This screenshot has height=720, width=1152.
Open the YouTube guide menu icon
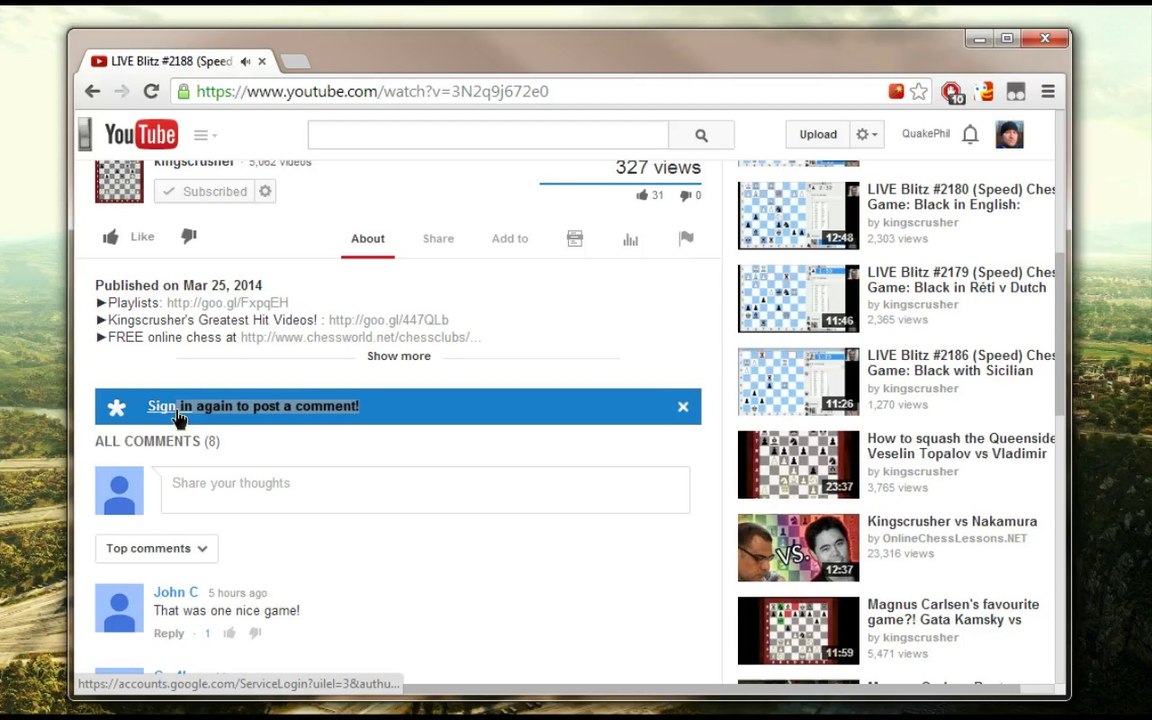(205, 135)
